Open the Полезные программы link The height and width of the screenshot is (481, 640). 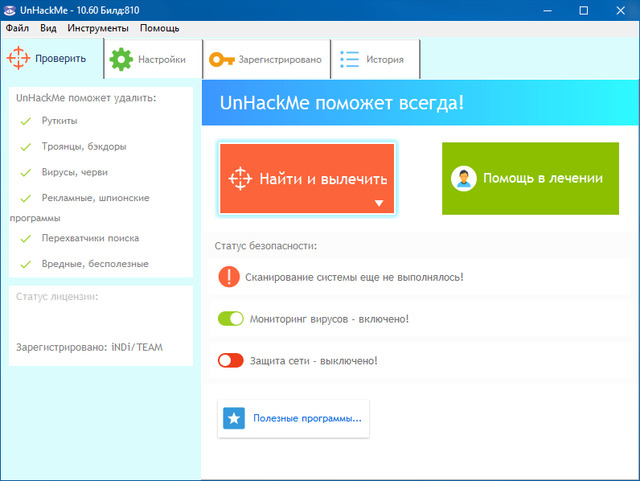click(x=306, y=418)
